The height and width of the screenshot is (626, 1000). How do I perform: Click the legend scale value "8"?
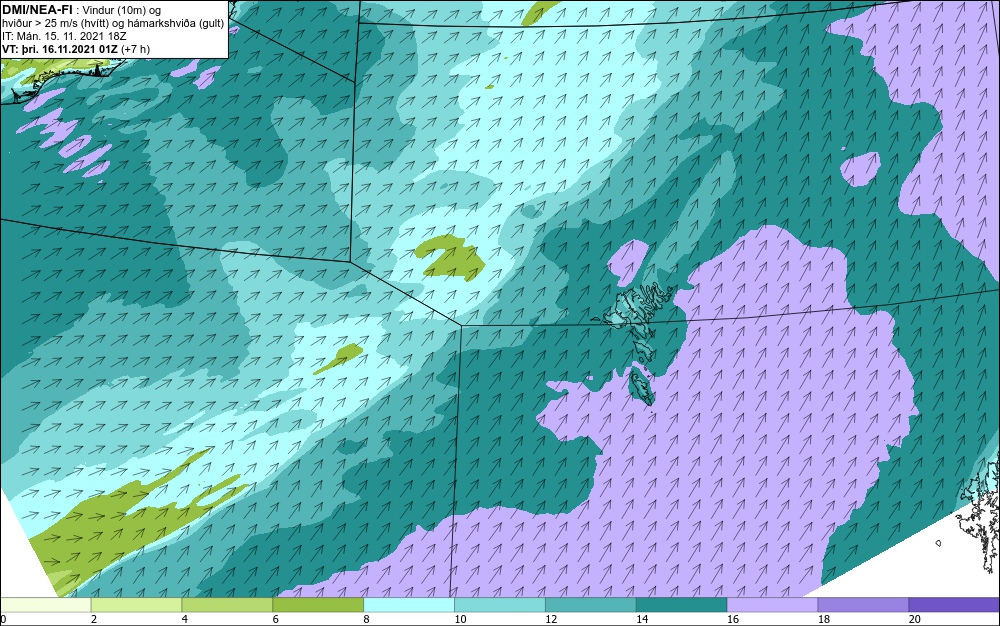366,619
